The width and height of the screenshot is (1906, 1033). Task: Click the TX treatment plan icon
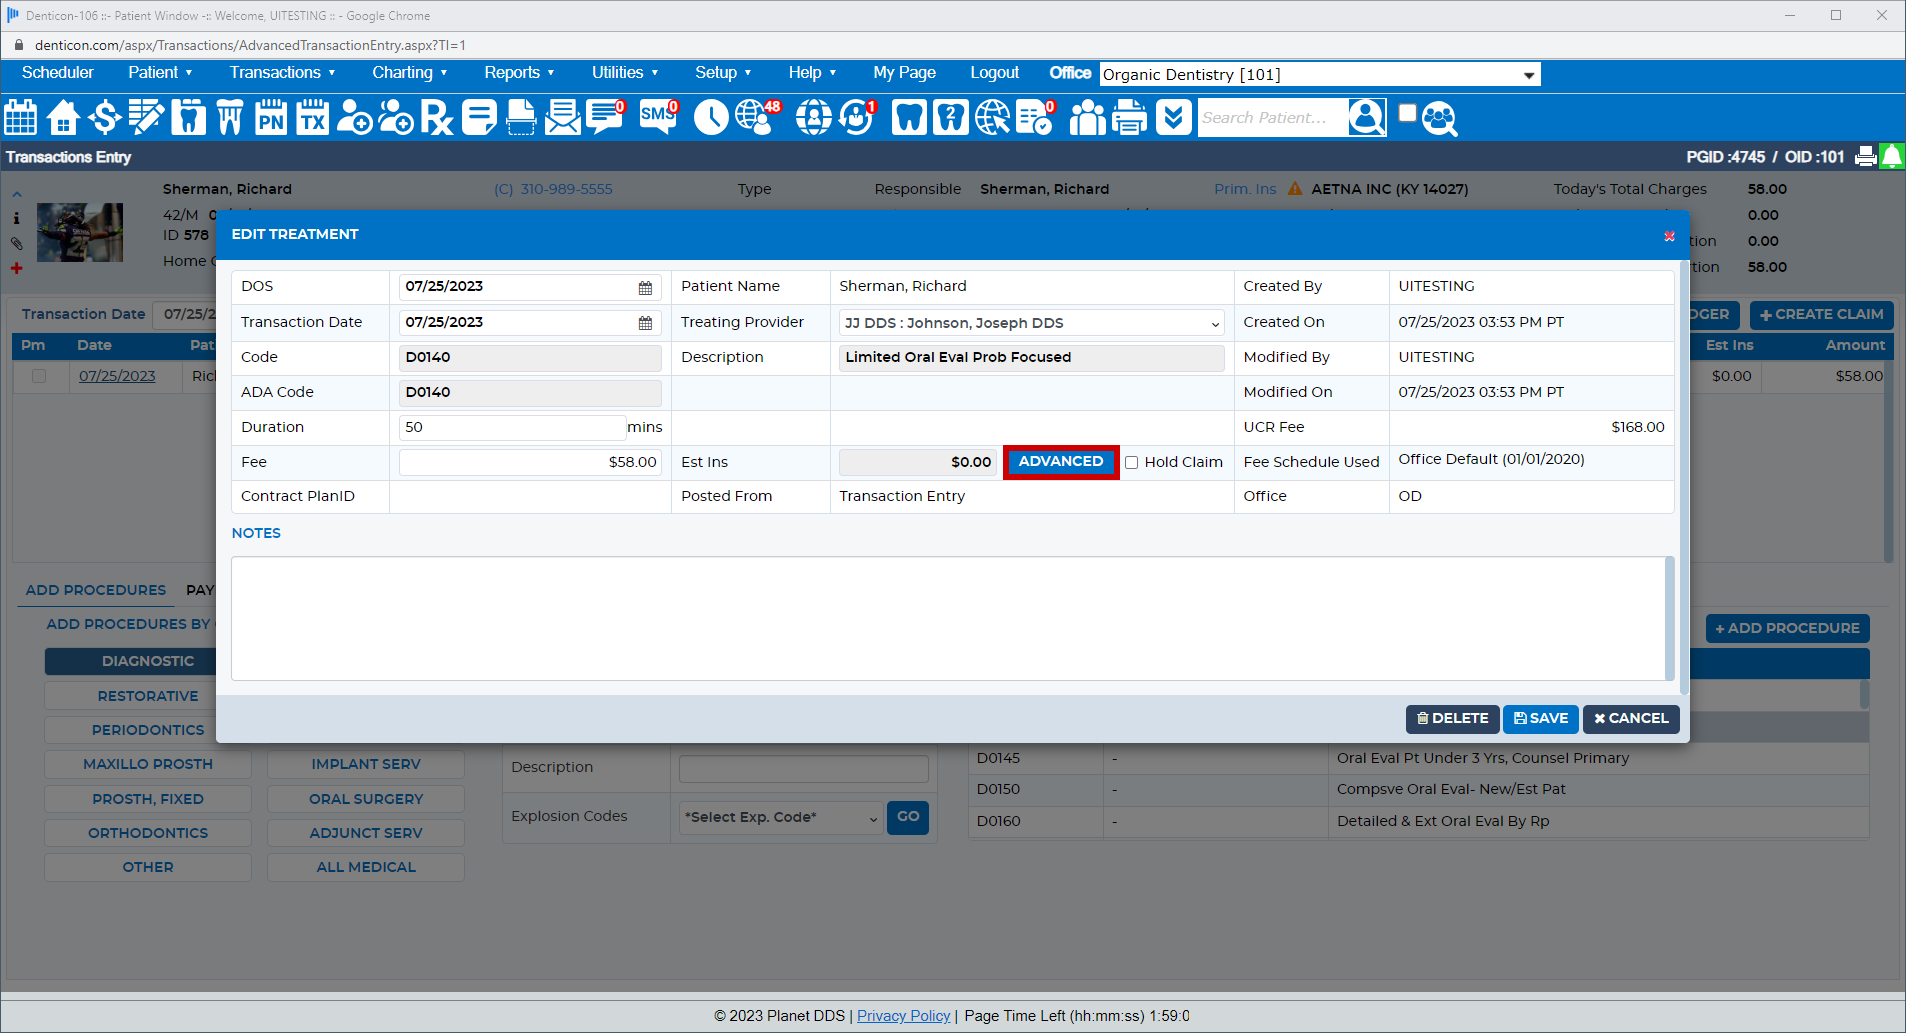pyautogui.click(x=313, y=118)
